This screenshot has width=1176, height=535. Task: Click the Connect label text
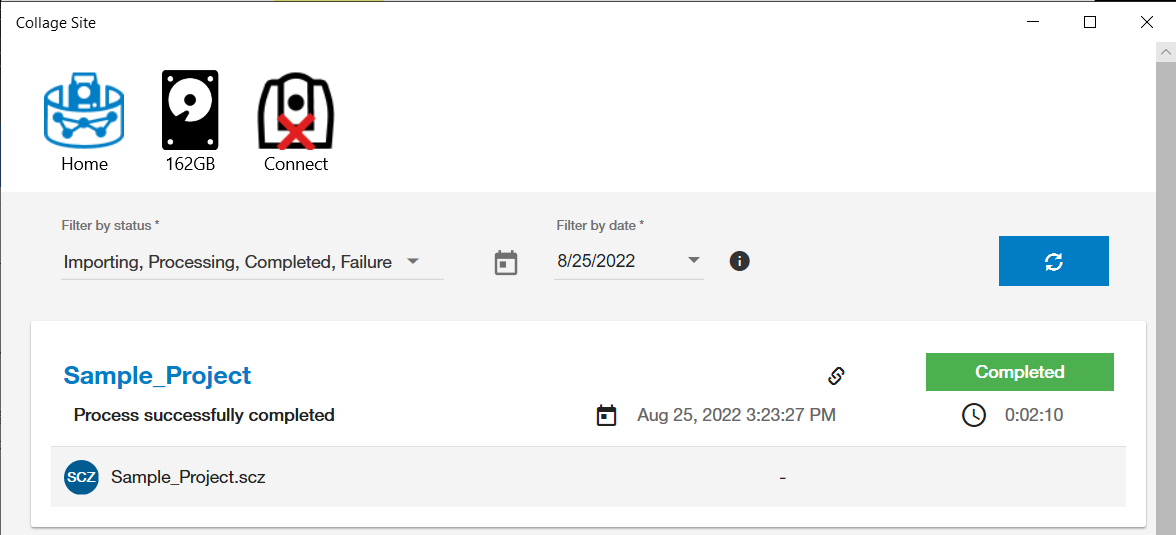296,164
